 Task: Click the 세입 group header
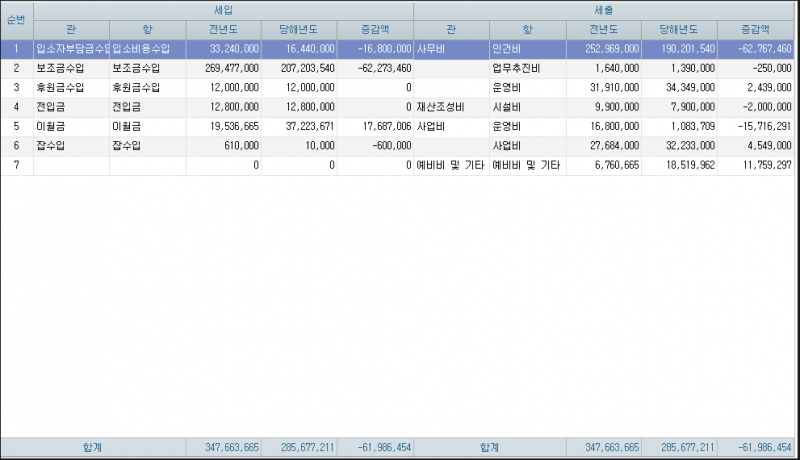pyautogui.click(x=223, y=10)
